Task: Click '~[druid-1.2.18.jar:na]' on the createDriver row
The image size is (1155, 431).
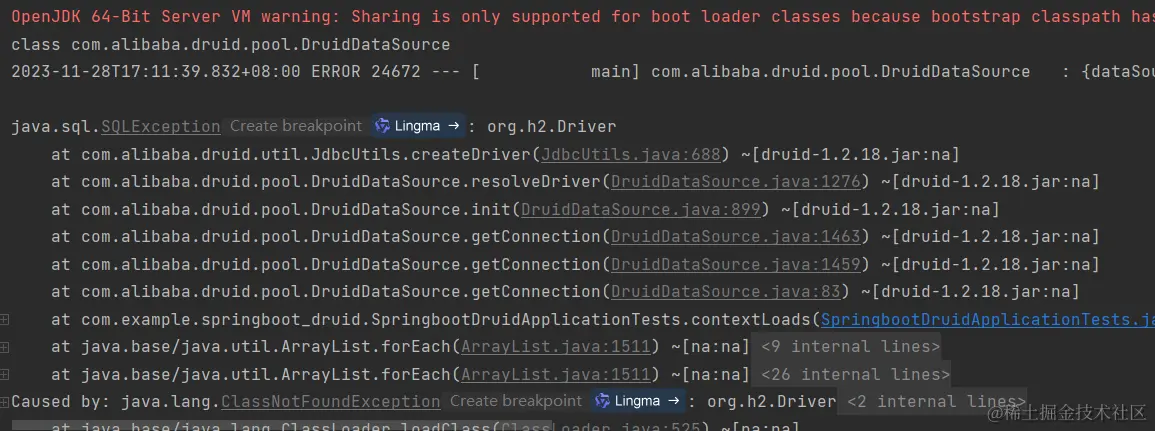Action: [850, 154]
